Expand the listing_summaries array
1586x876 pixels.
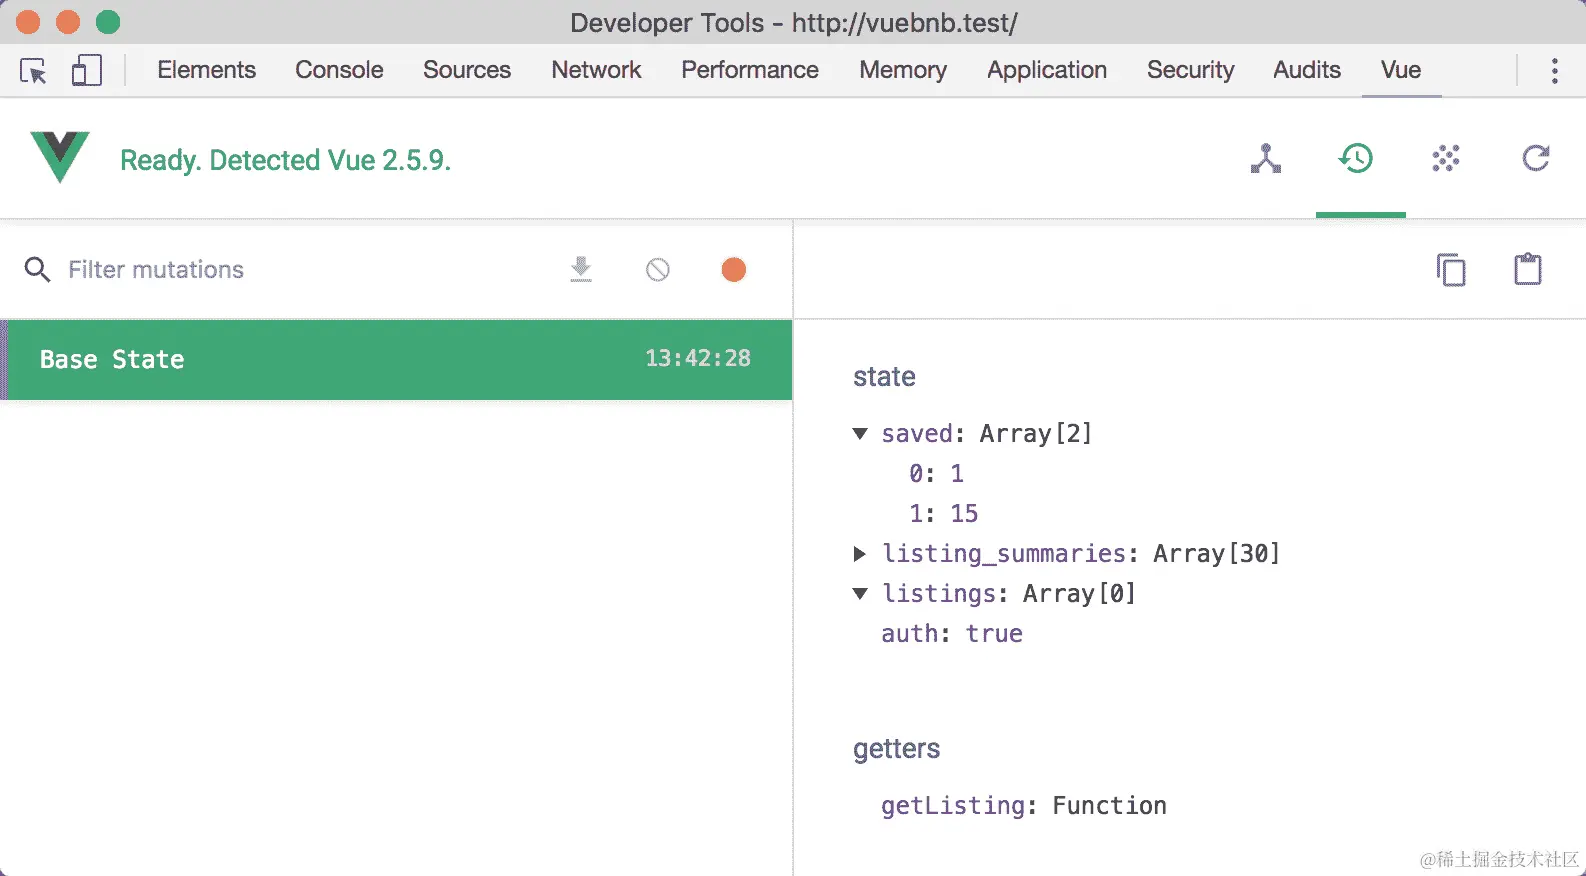860,554
